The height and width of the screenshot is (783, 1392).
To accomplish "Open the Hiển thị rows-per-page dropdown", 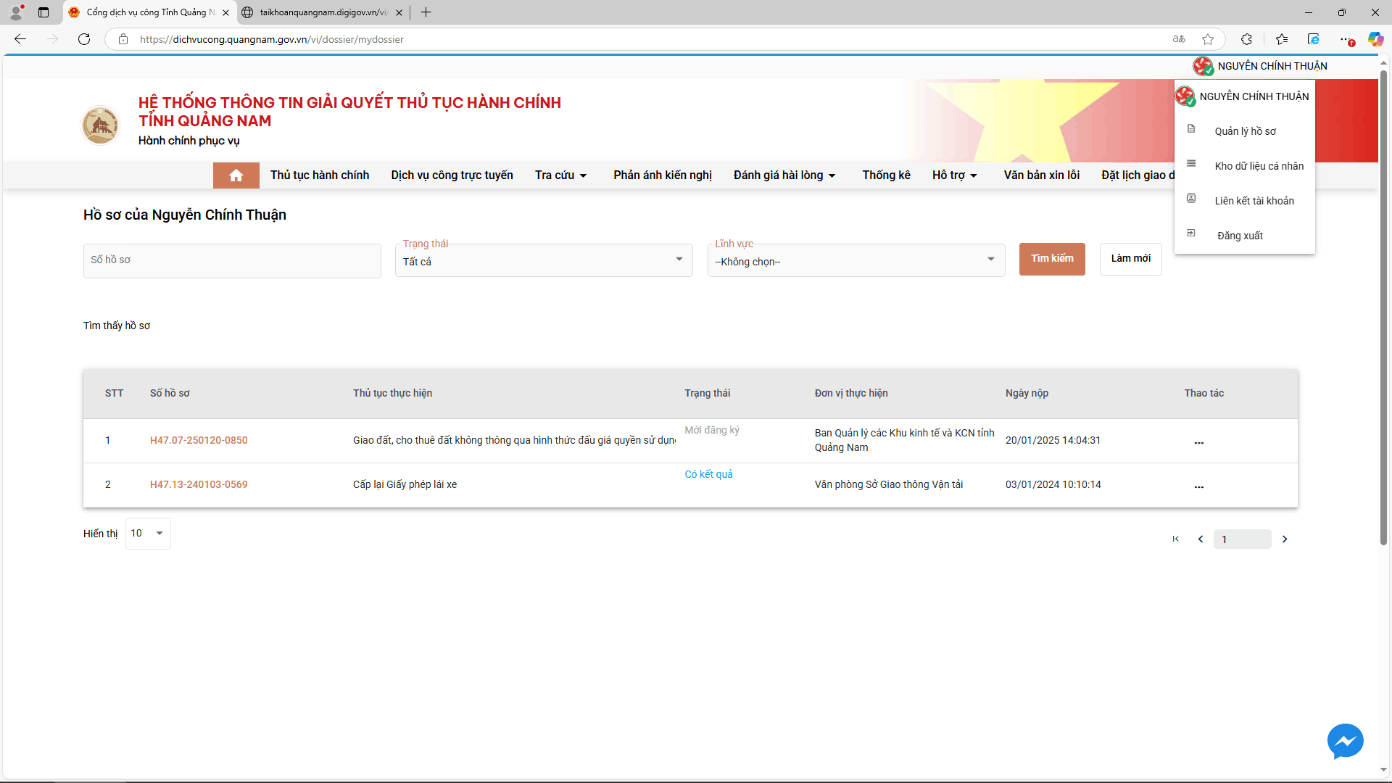I will [x=147, y=533].
